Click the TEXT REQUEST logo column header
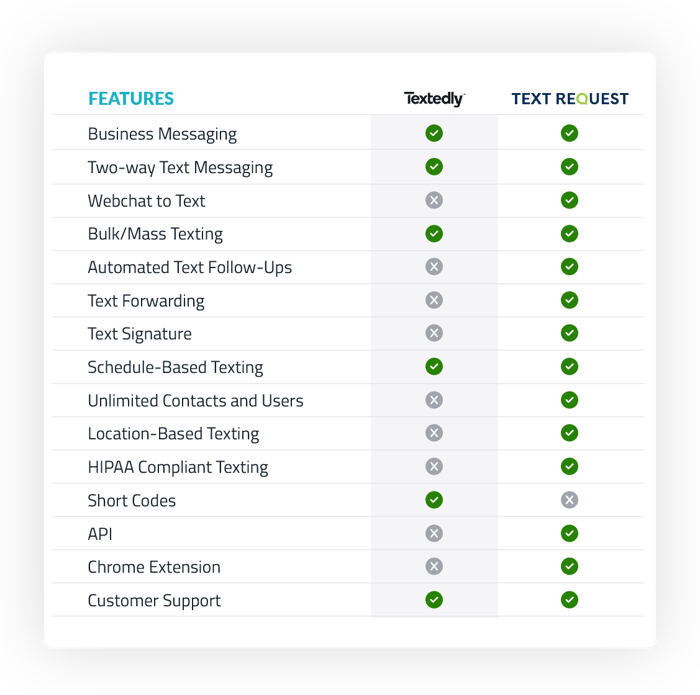The height and width of the screenshot is (695, 700). coord(570,99)
